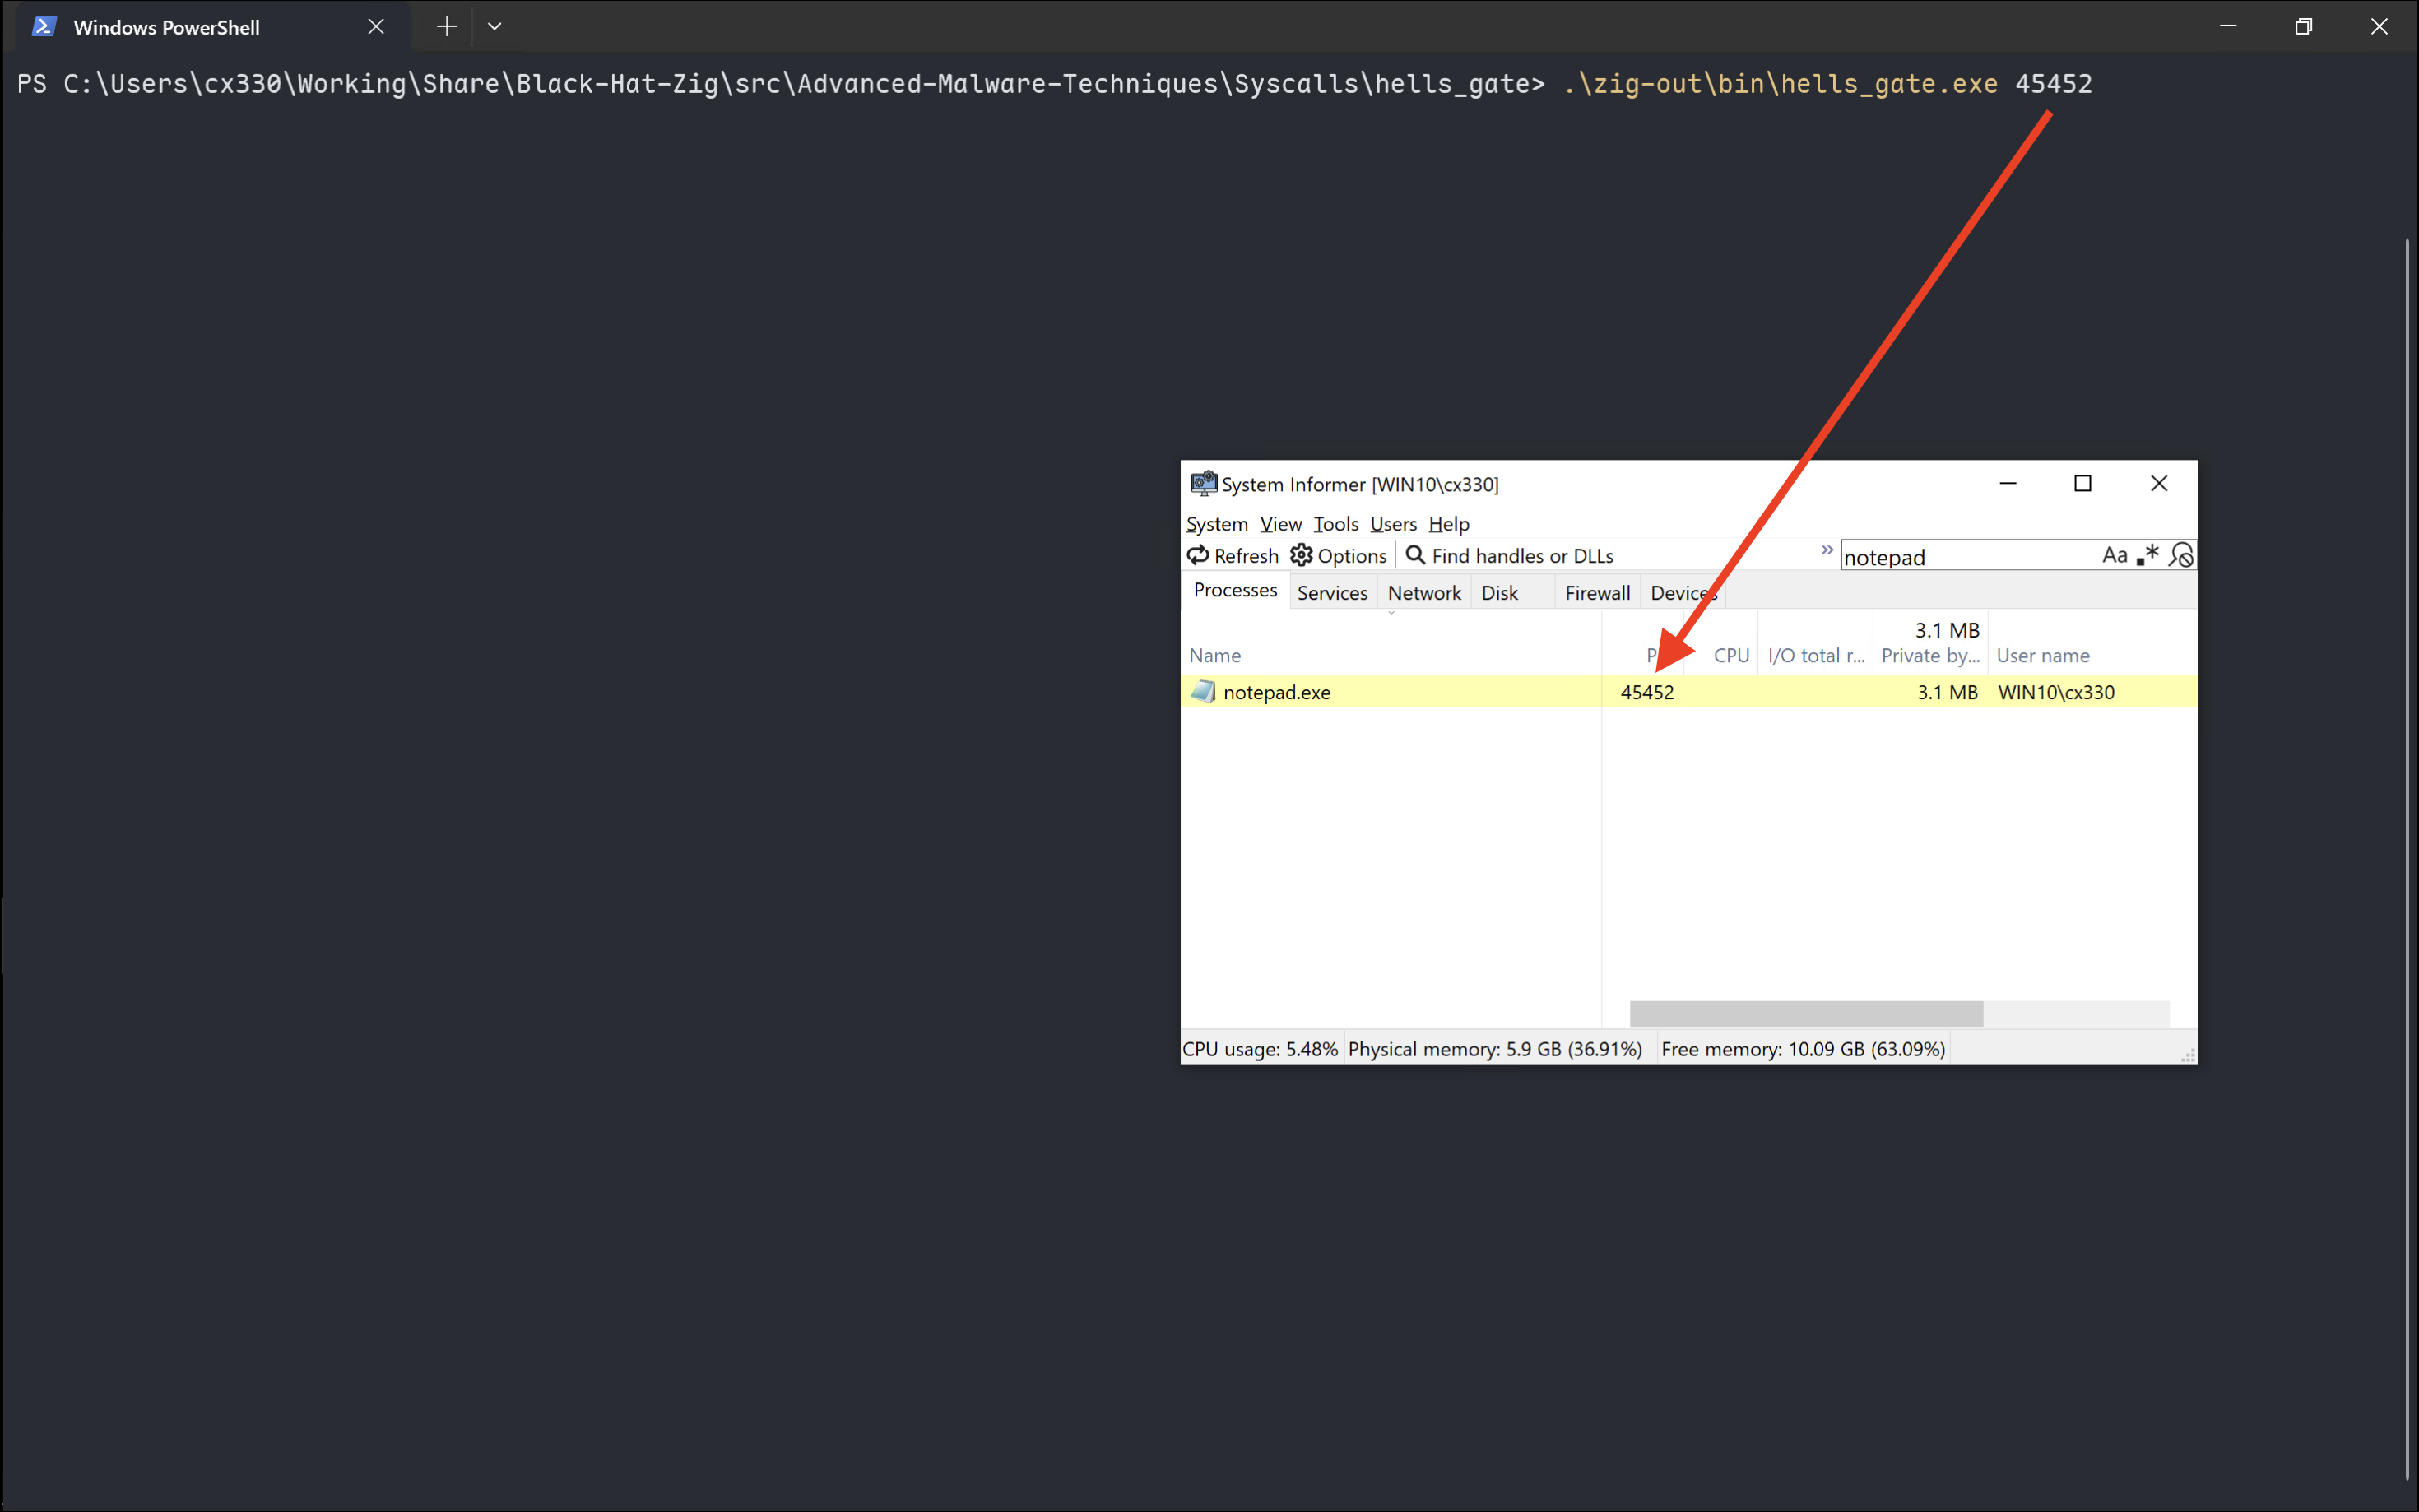
Task: Open the Tools menu
Action: coord(1335,524)
